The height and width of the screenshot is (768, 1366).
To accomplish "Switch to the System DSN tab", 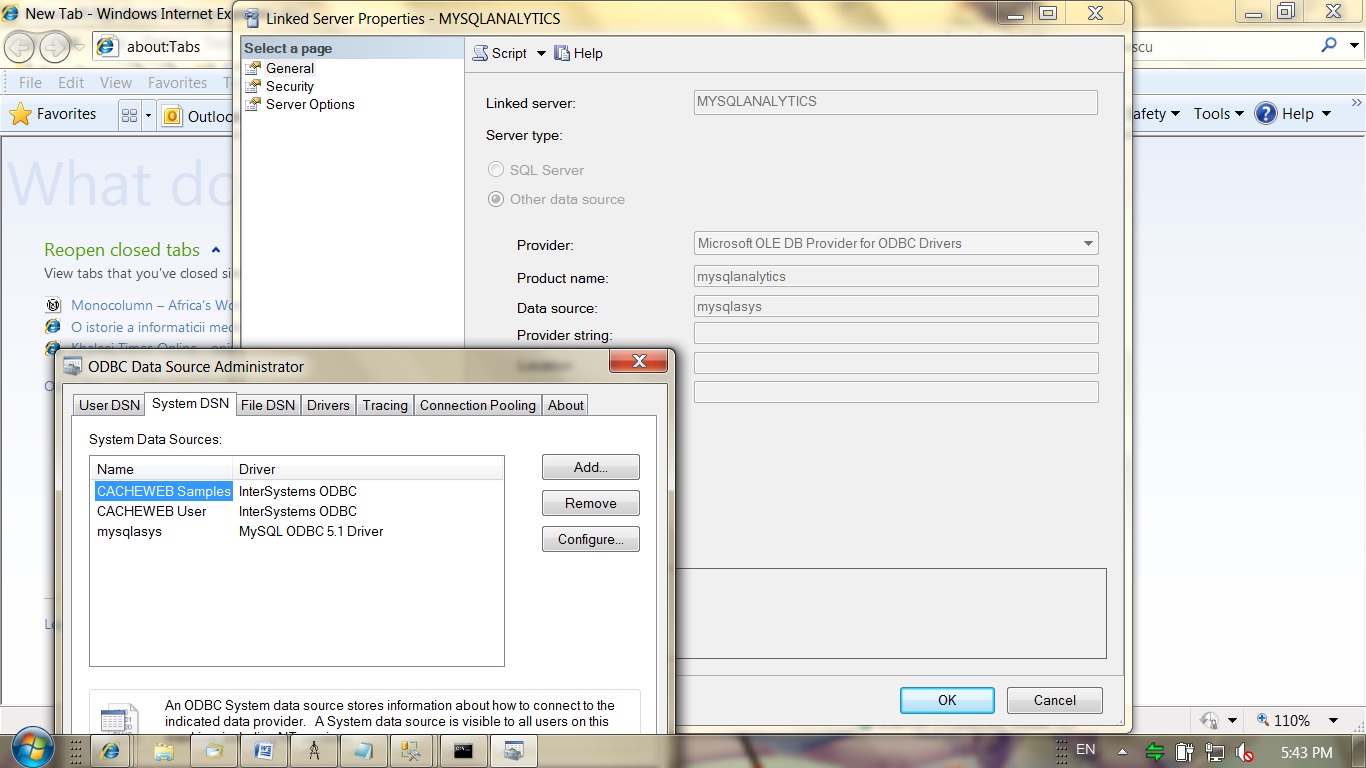I will point(190,403).
